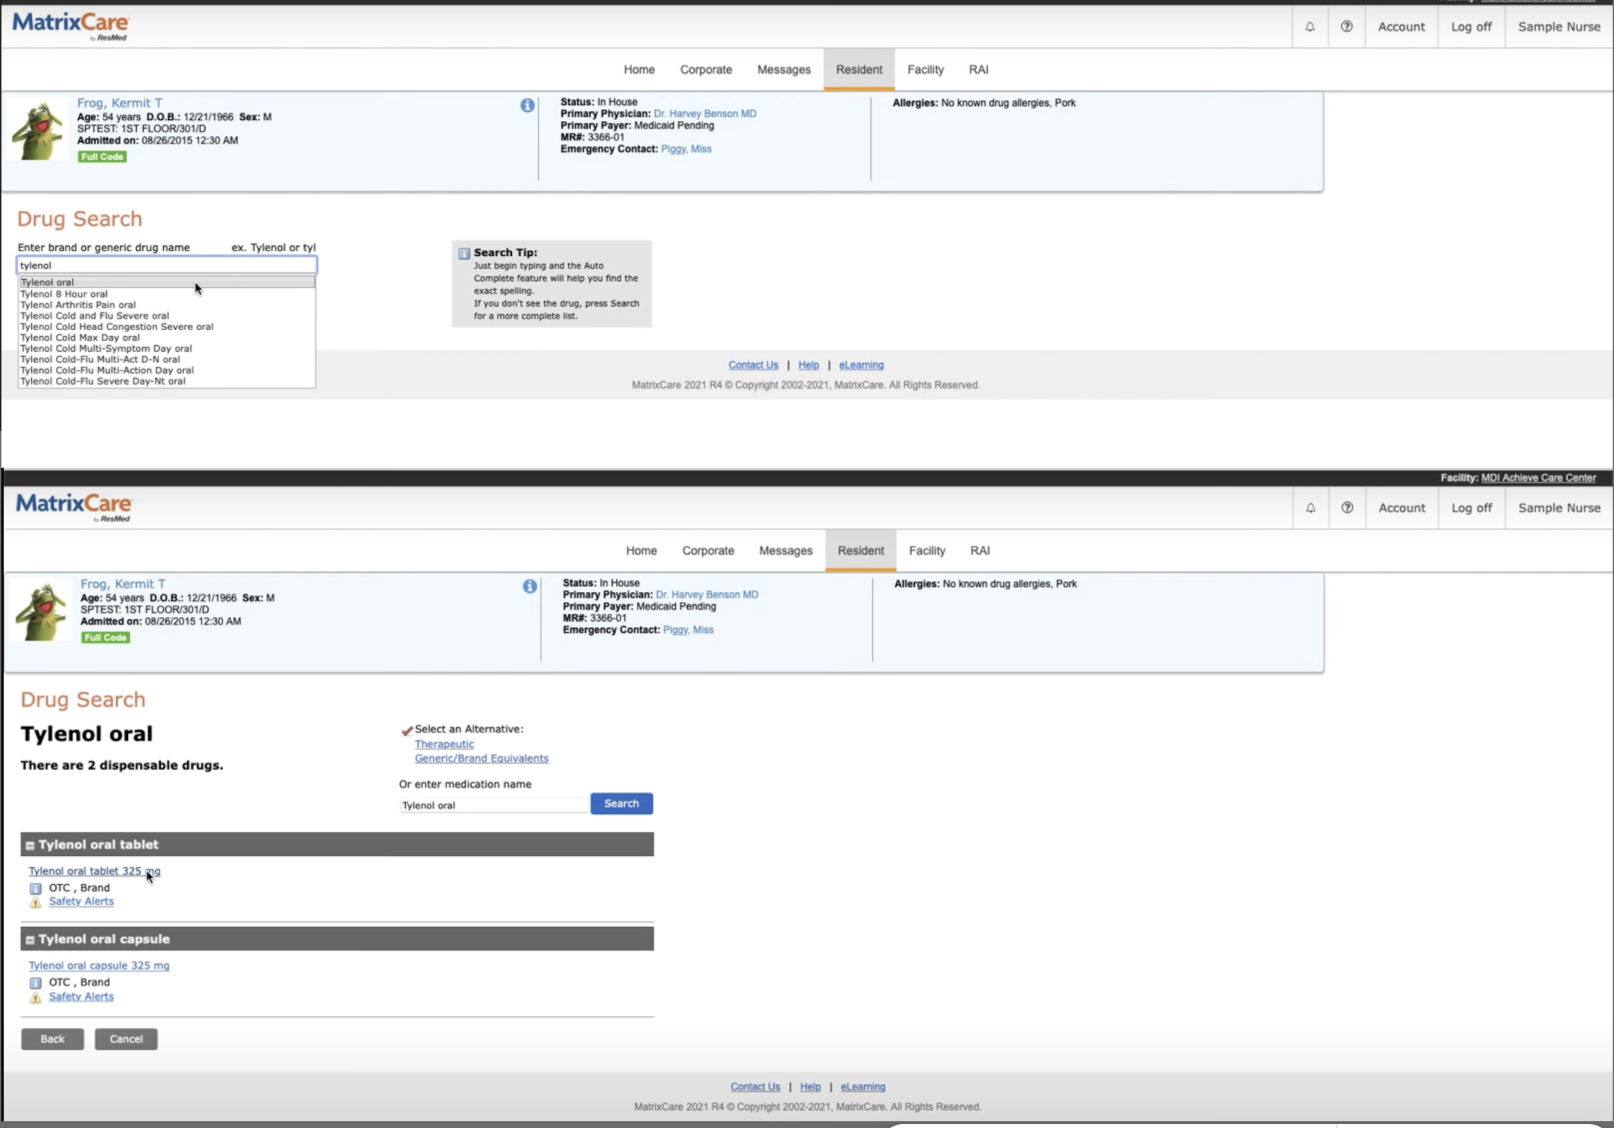This screenshot has height=1128, width=1614.
Task: Open RAI tab in lower window
Action: 980,551
